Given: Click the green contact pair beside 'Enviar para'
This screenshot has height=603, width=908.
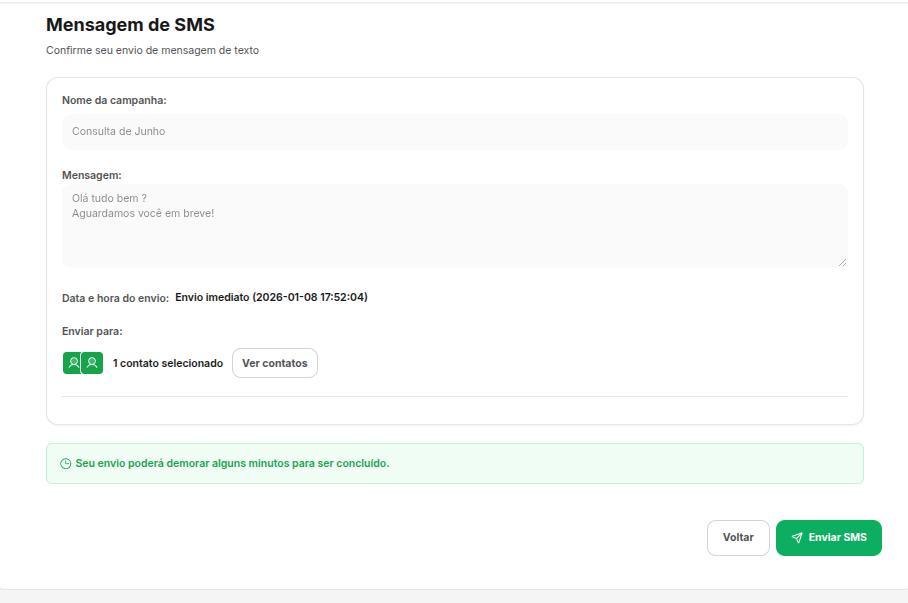Looking at the screenshot, I should point(82,362).
